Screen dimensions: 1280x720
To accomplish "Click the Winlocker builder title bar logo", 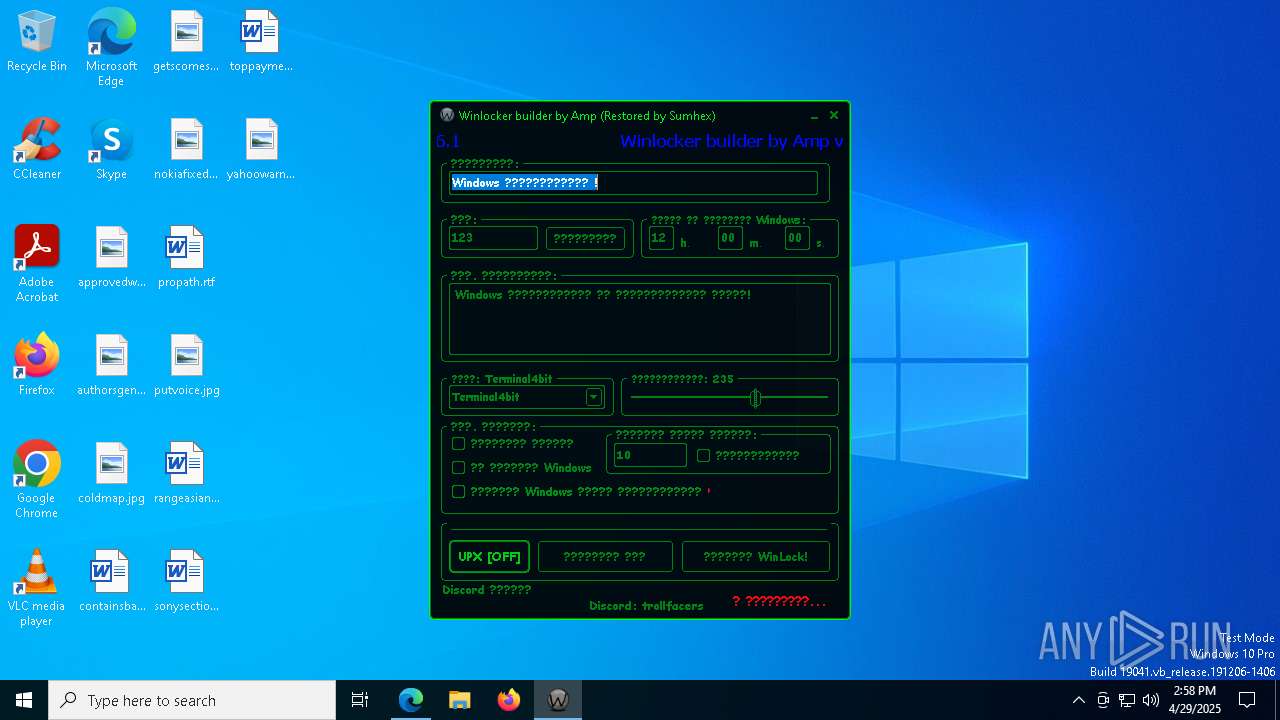I will (447, 115).
